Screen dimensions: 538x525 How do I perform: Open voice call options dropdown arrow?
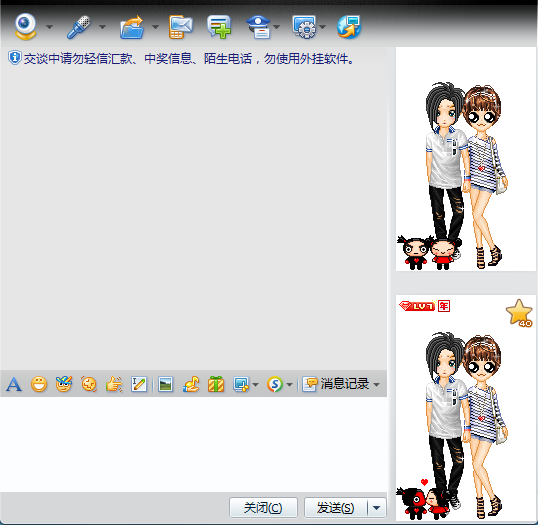102,27
